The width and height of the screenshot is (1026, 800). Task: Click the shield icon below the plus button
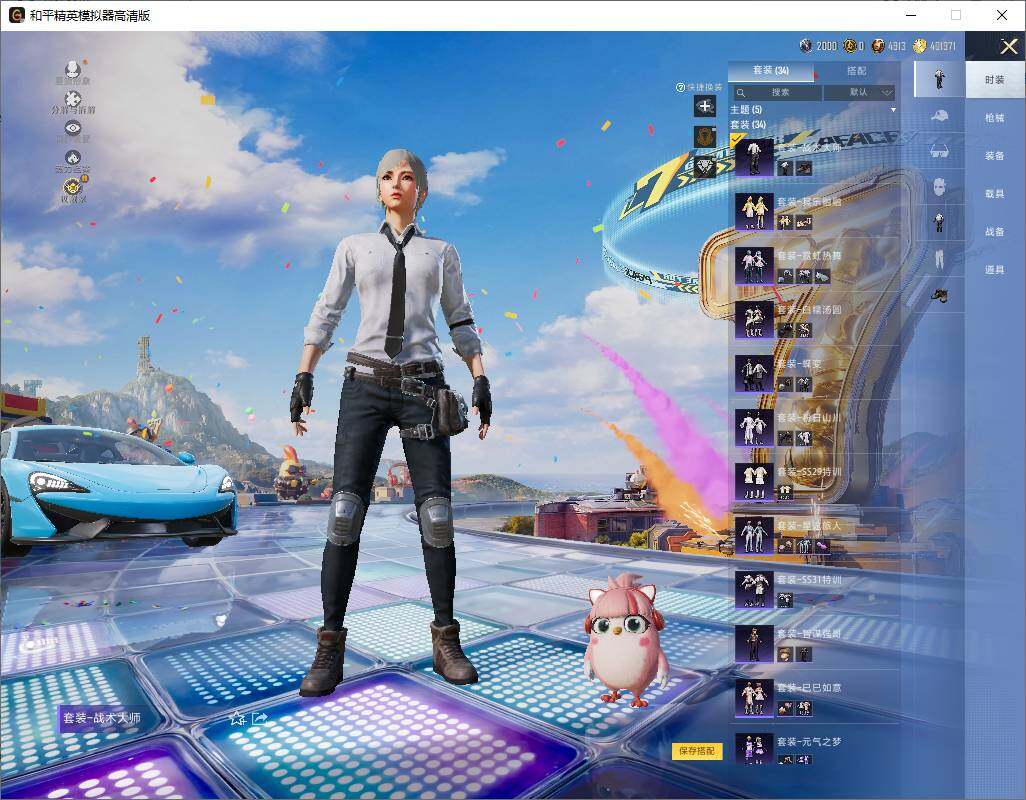[705, 136]
